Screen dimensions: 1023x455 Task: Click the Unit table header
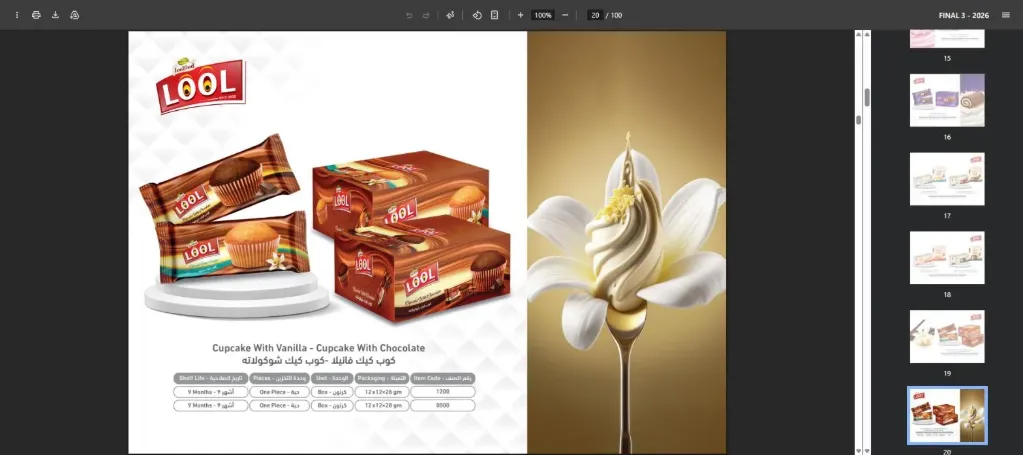(x=332, y=378)
